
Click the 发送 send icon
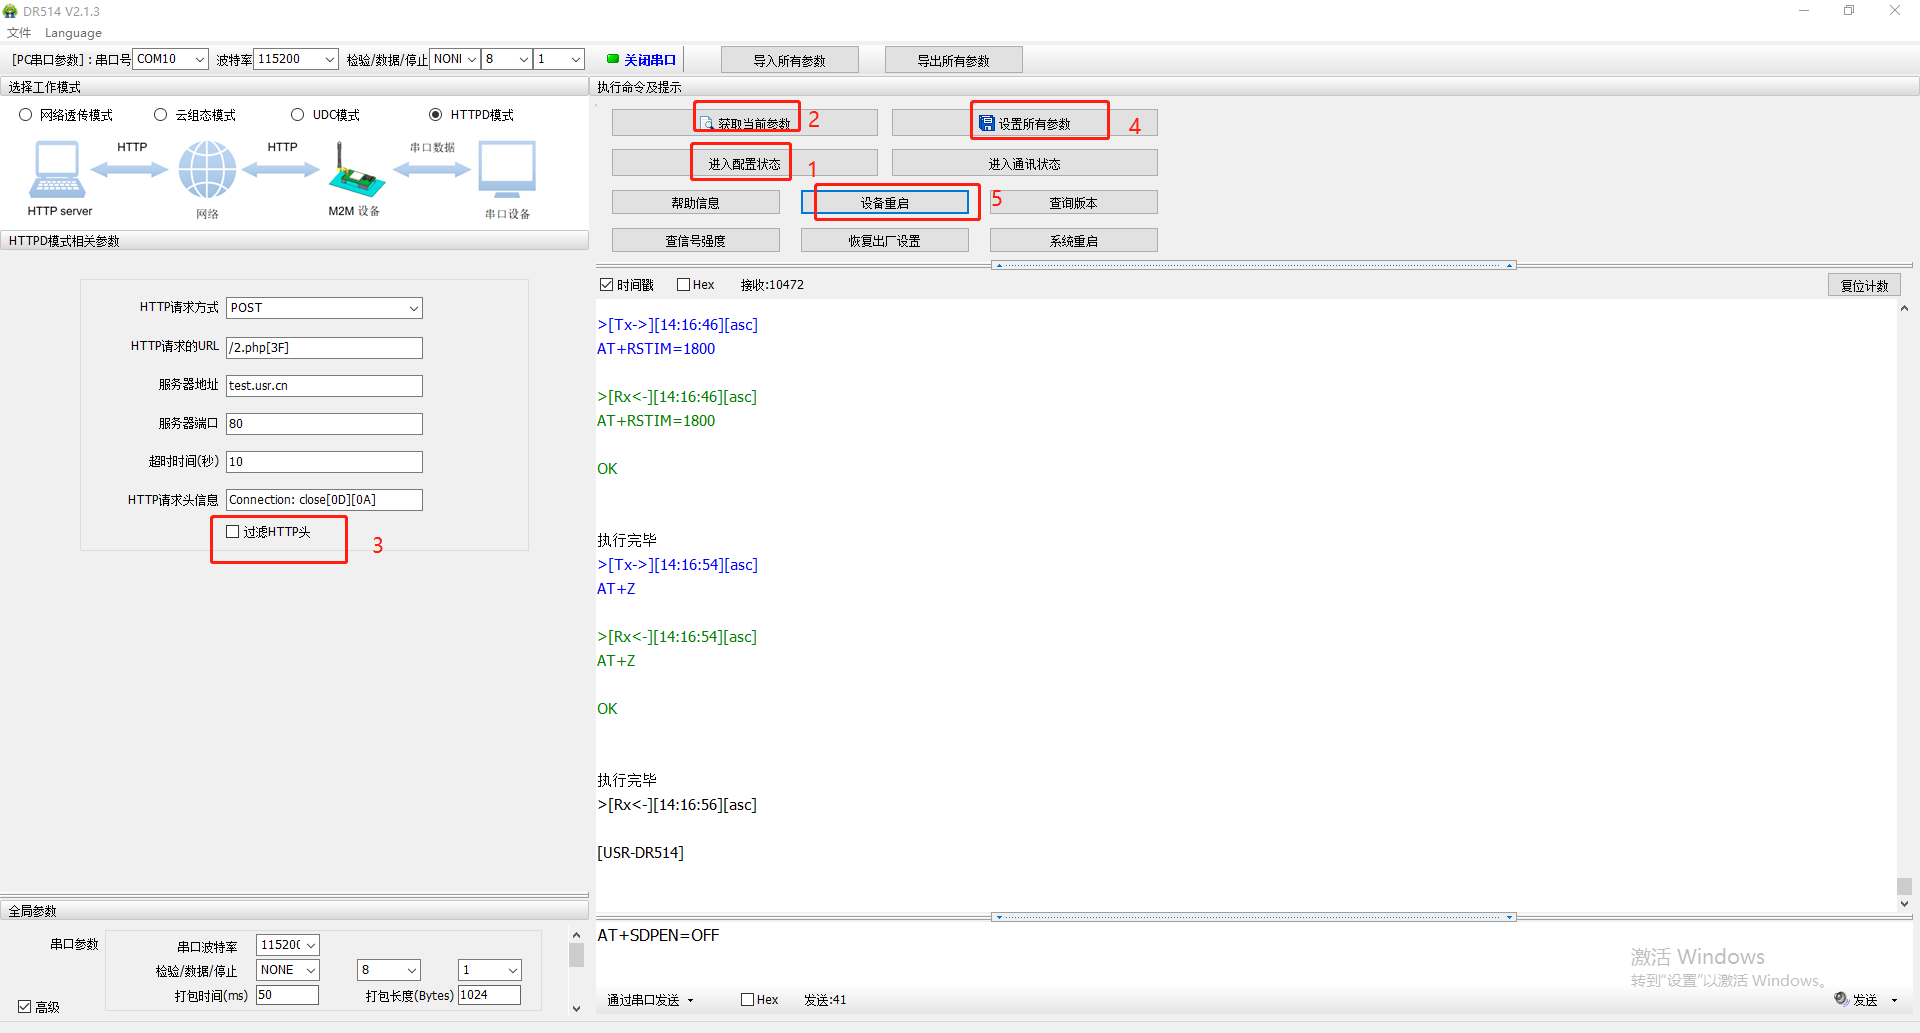pyautogui.click(x=1841, y=999)
